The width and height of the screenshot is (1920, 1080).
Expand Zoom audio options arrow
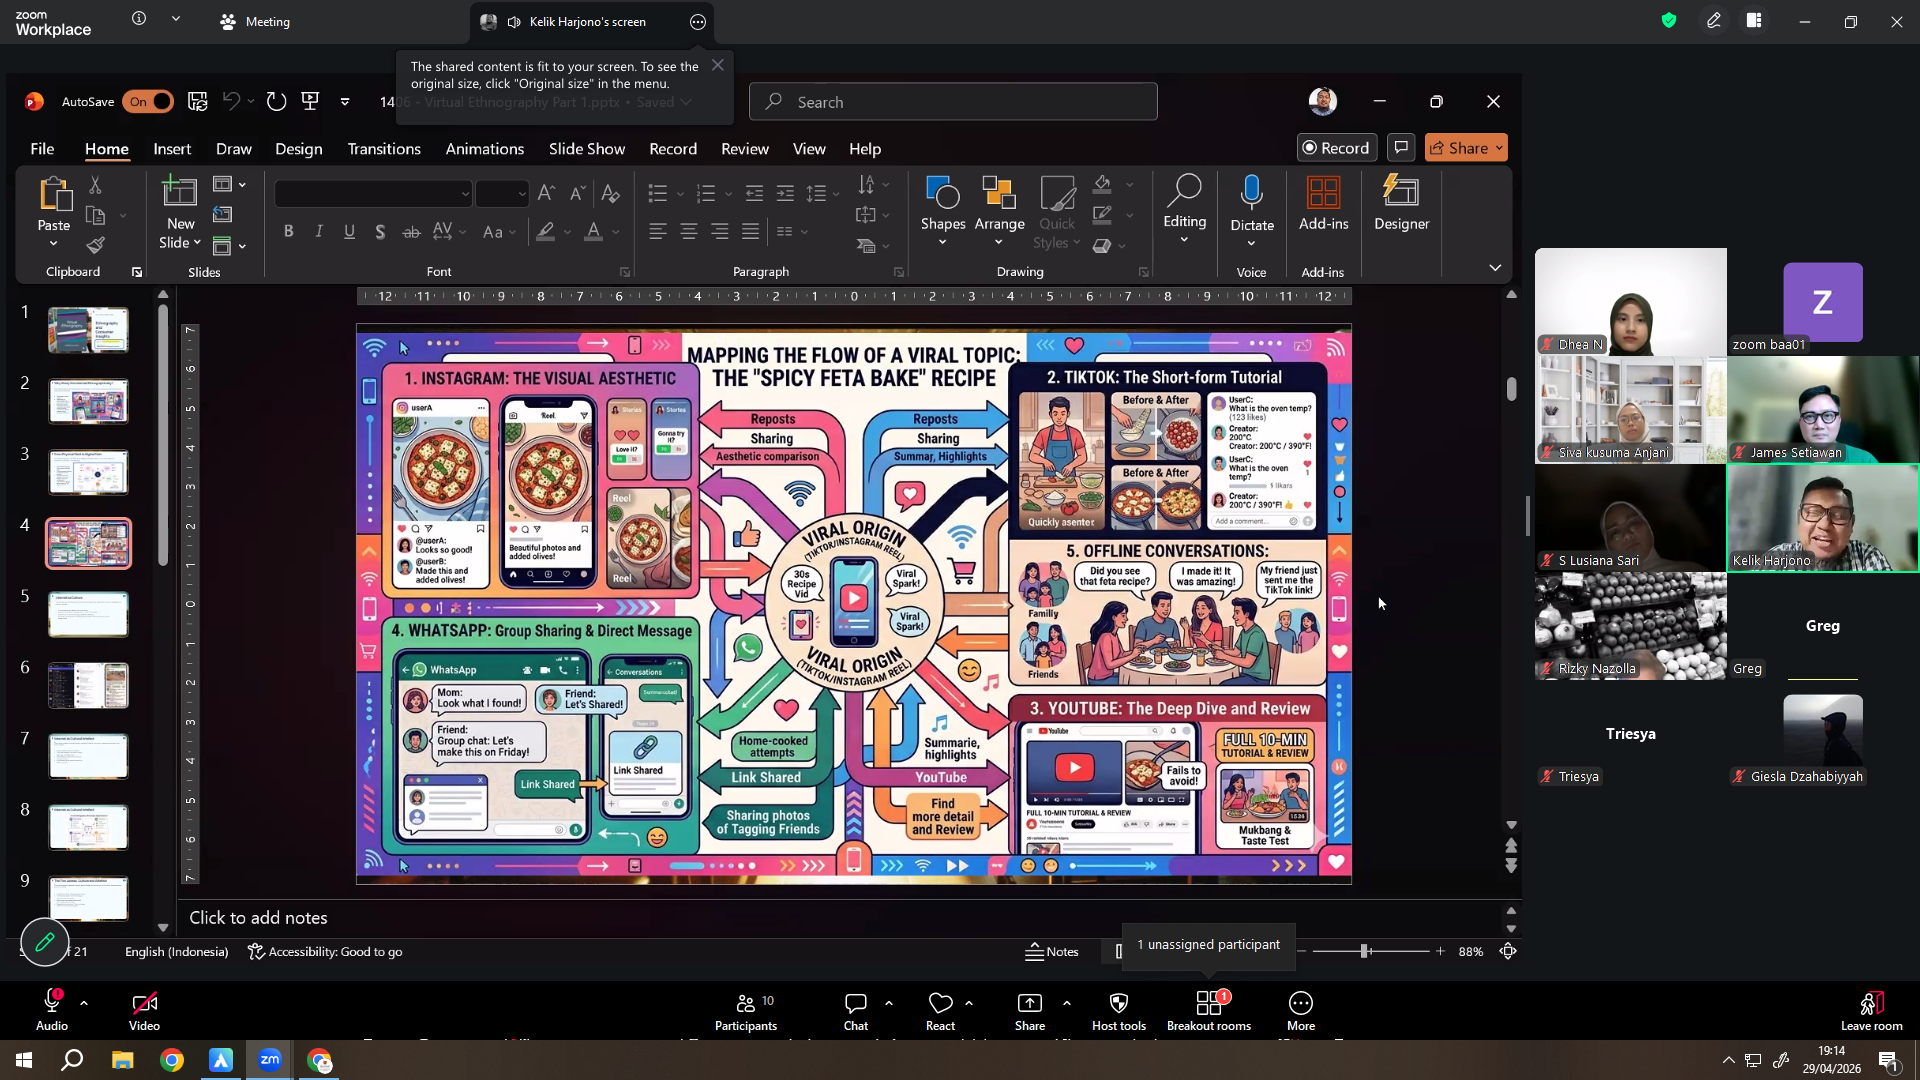84,1002
